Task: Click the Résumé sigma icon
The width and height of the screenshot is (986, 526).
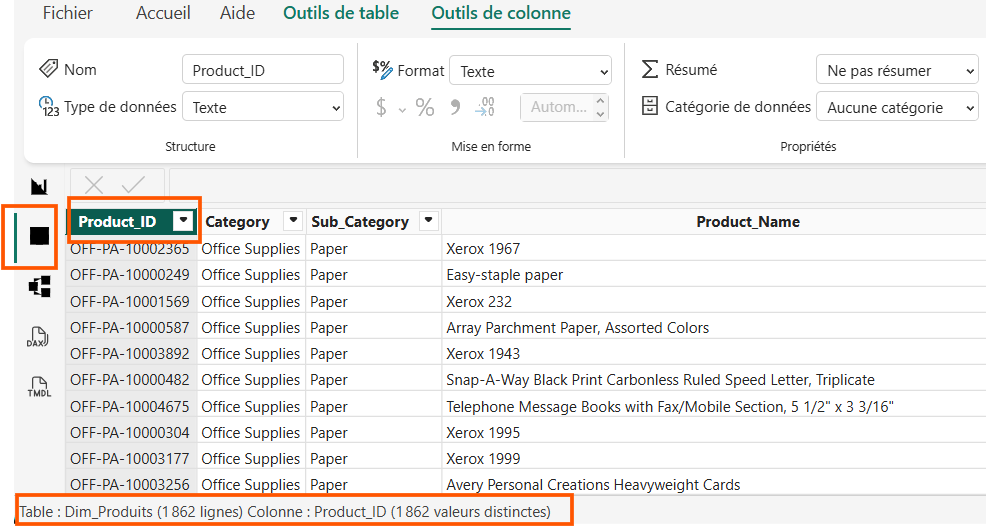Action: click(x=650, y=69)
